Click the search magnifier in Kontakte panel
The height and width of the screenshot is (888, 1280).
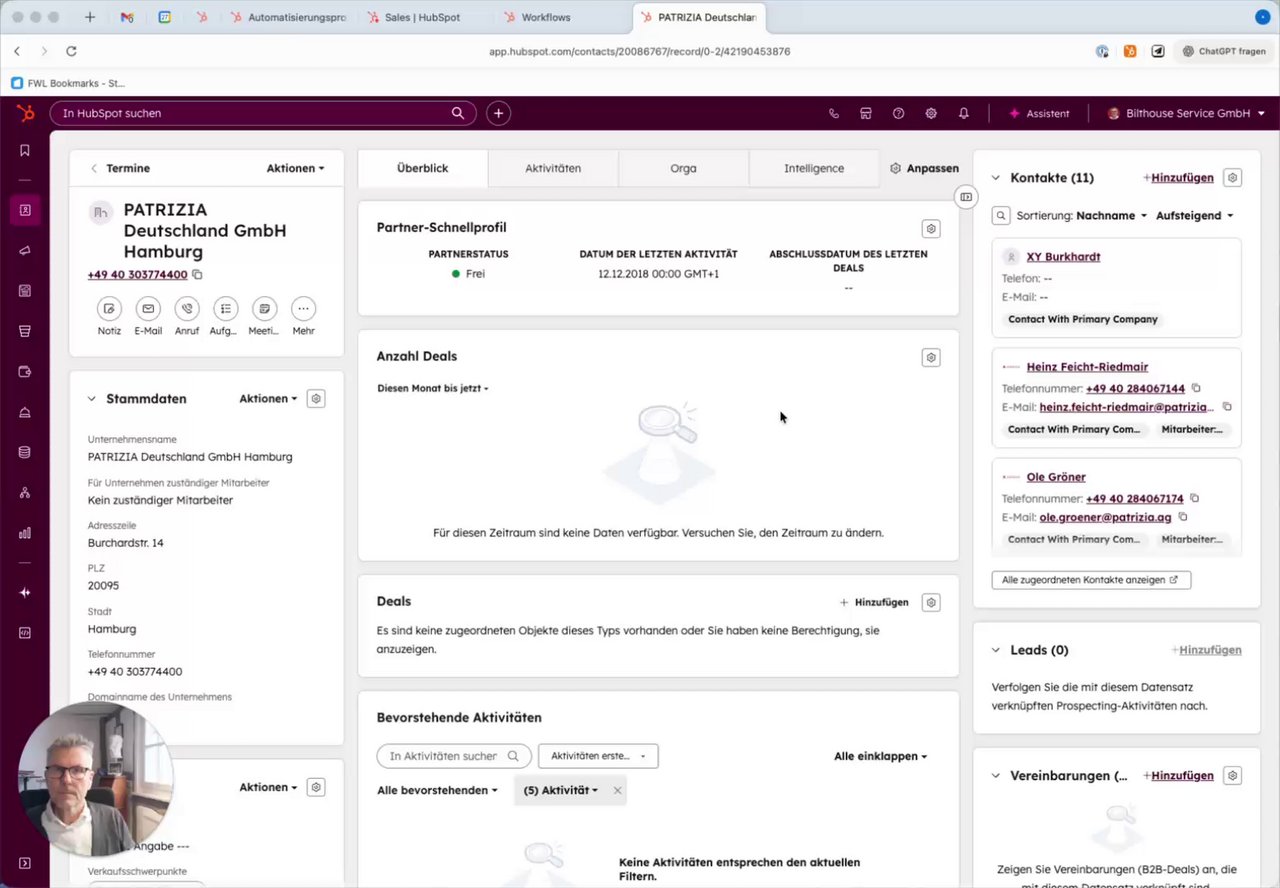(1001, 216)
